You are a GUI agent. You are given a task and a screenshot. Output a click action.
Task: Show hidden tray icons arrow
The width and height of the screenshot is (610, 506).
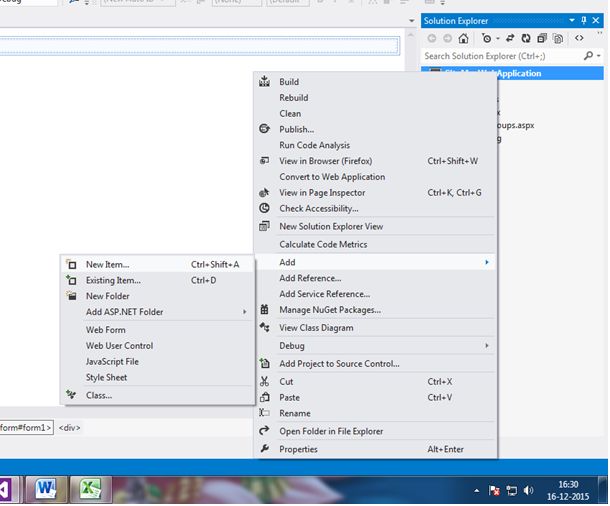[477, 491]
